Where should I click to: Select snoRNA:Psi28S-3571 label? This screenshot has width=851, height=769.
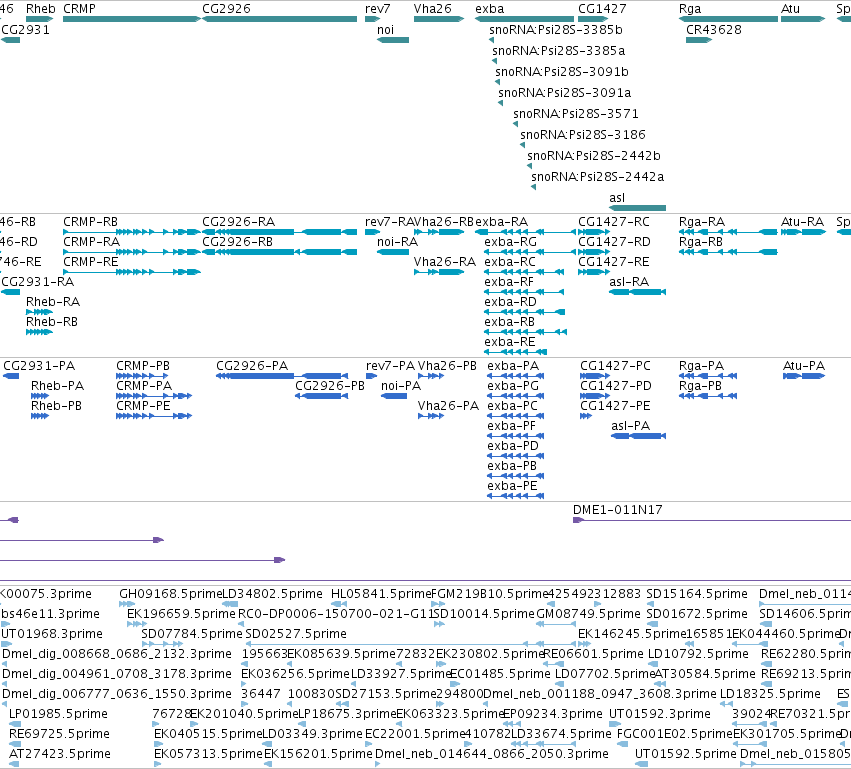(x=576, y=114)
